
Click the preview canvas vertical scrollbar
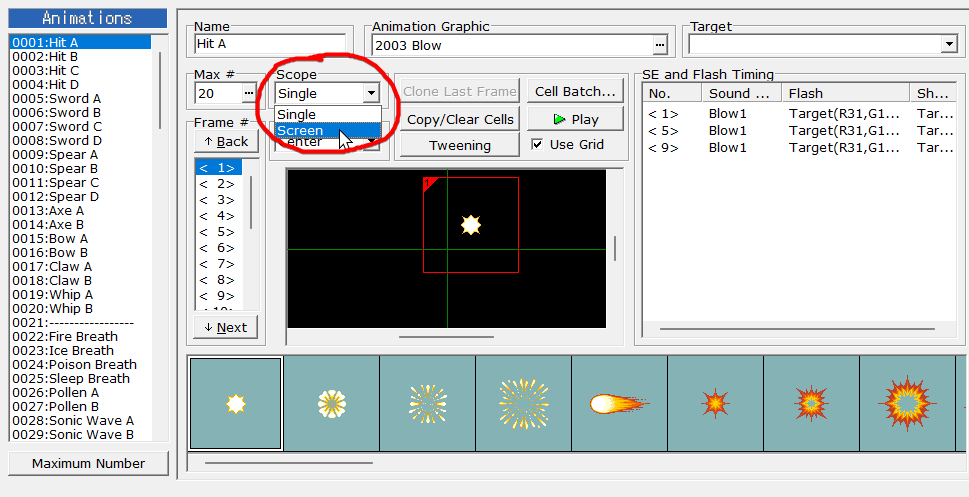click(x=614, y=248)
